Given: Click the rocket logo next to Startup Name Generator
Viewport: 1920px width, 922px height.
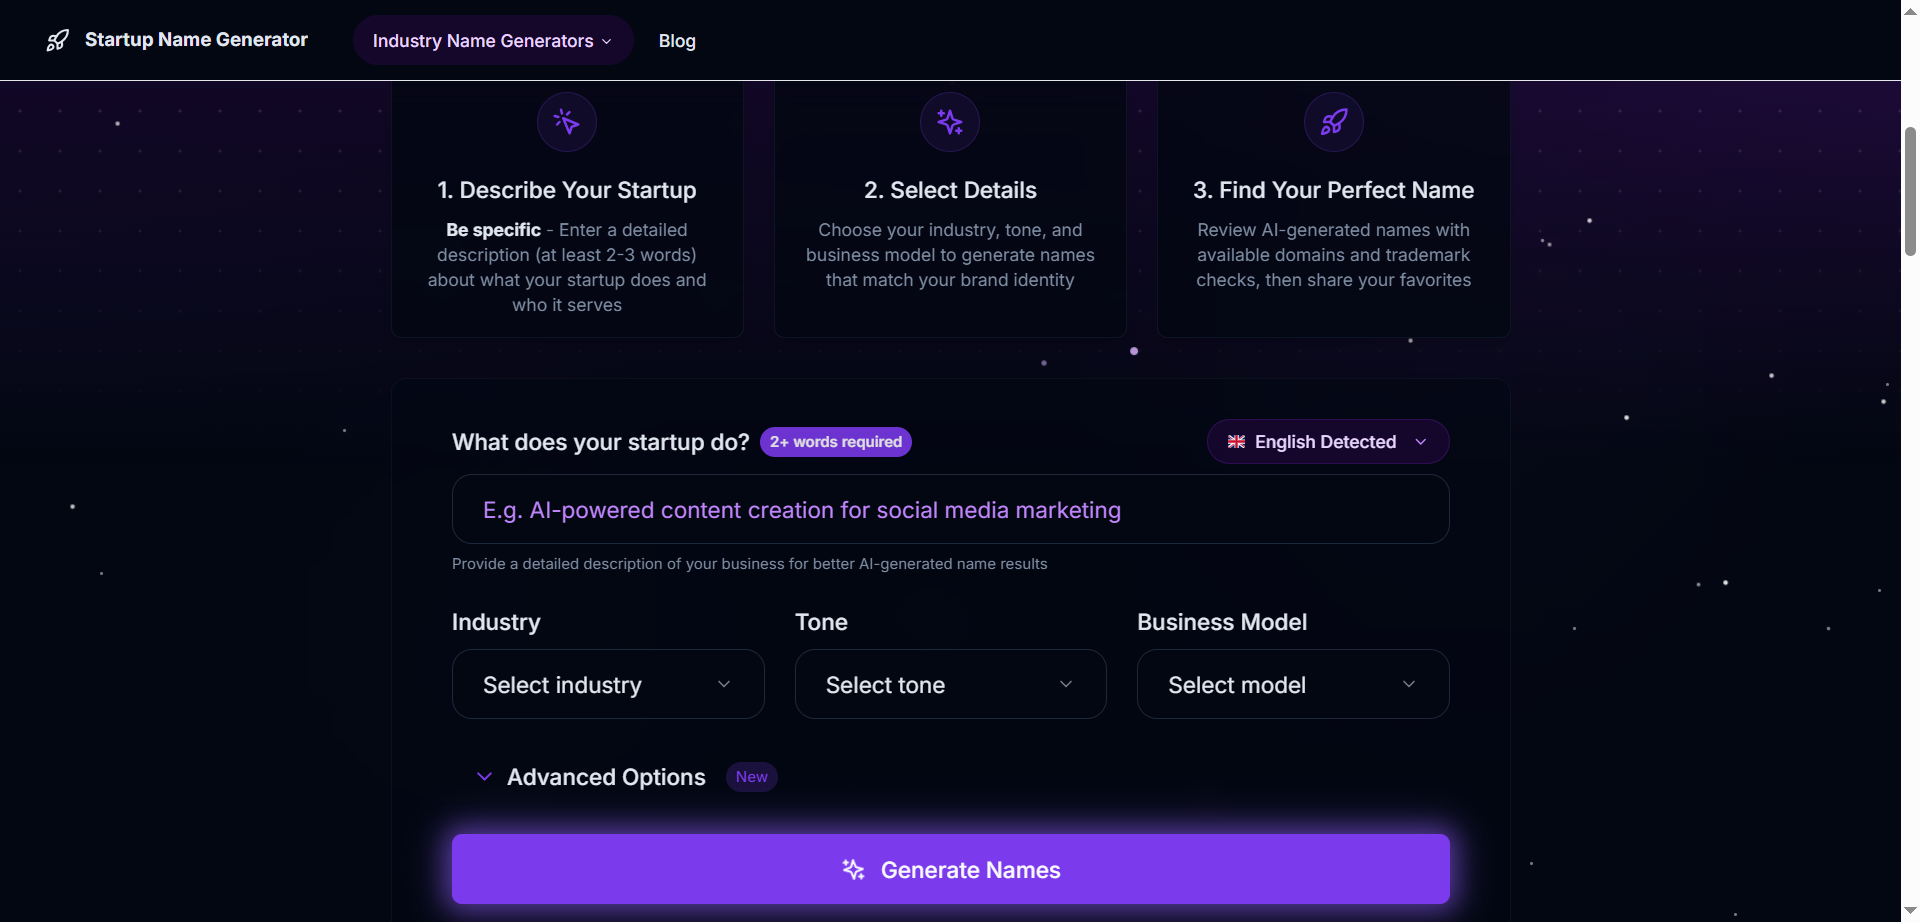Looking at the screenshot, I should (57, 39).
